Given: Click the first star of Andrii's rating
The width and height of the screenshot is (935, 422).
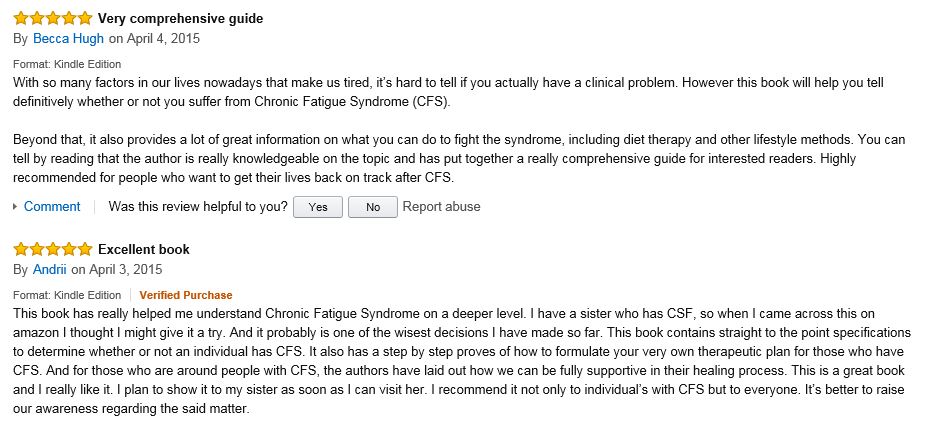Looking at the screenshot, I should (20, 249).
